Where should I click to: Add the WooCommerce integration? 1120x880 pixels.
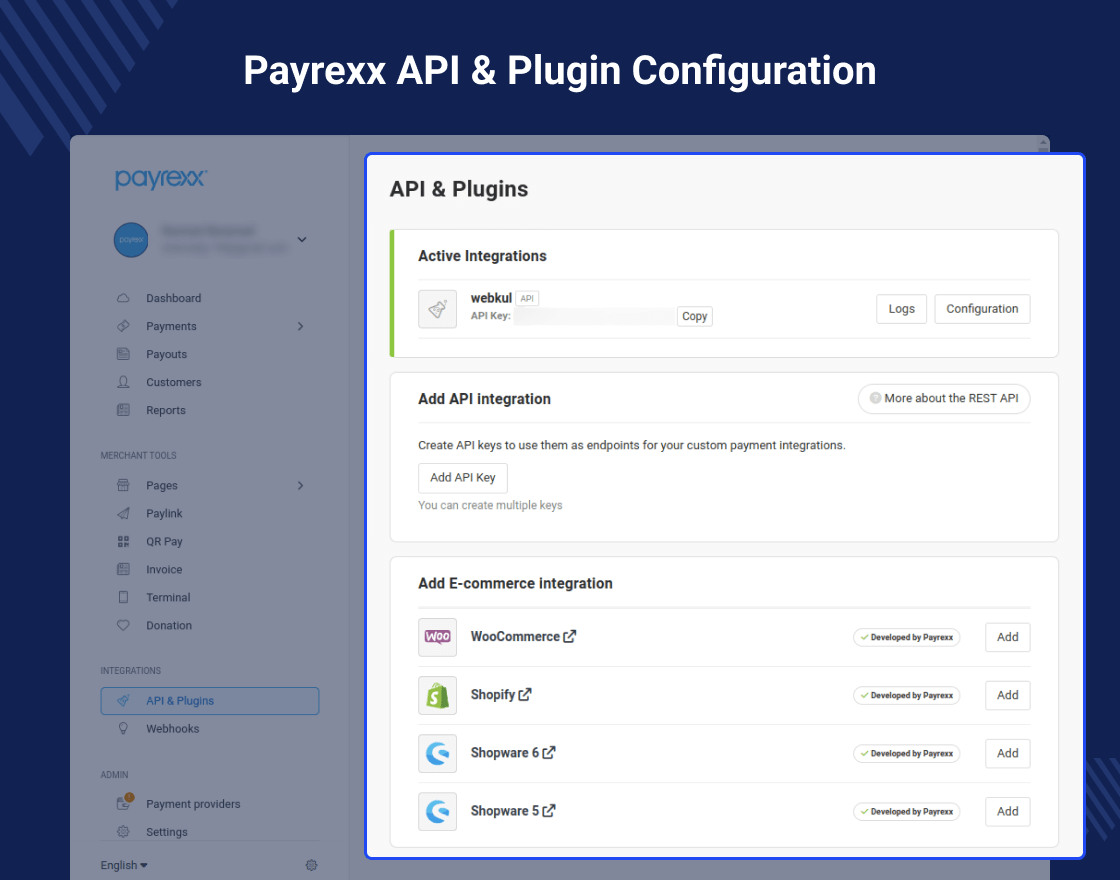1007,637
